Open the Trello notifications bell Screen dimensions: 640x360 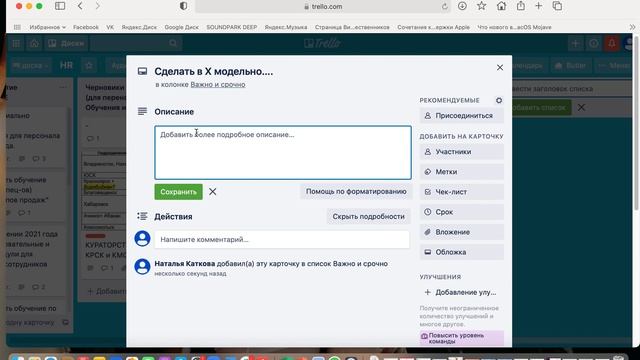pyautogui.click(x=611, y=43)
